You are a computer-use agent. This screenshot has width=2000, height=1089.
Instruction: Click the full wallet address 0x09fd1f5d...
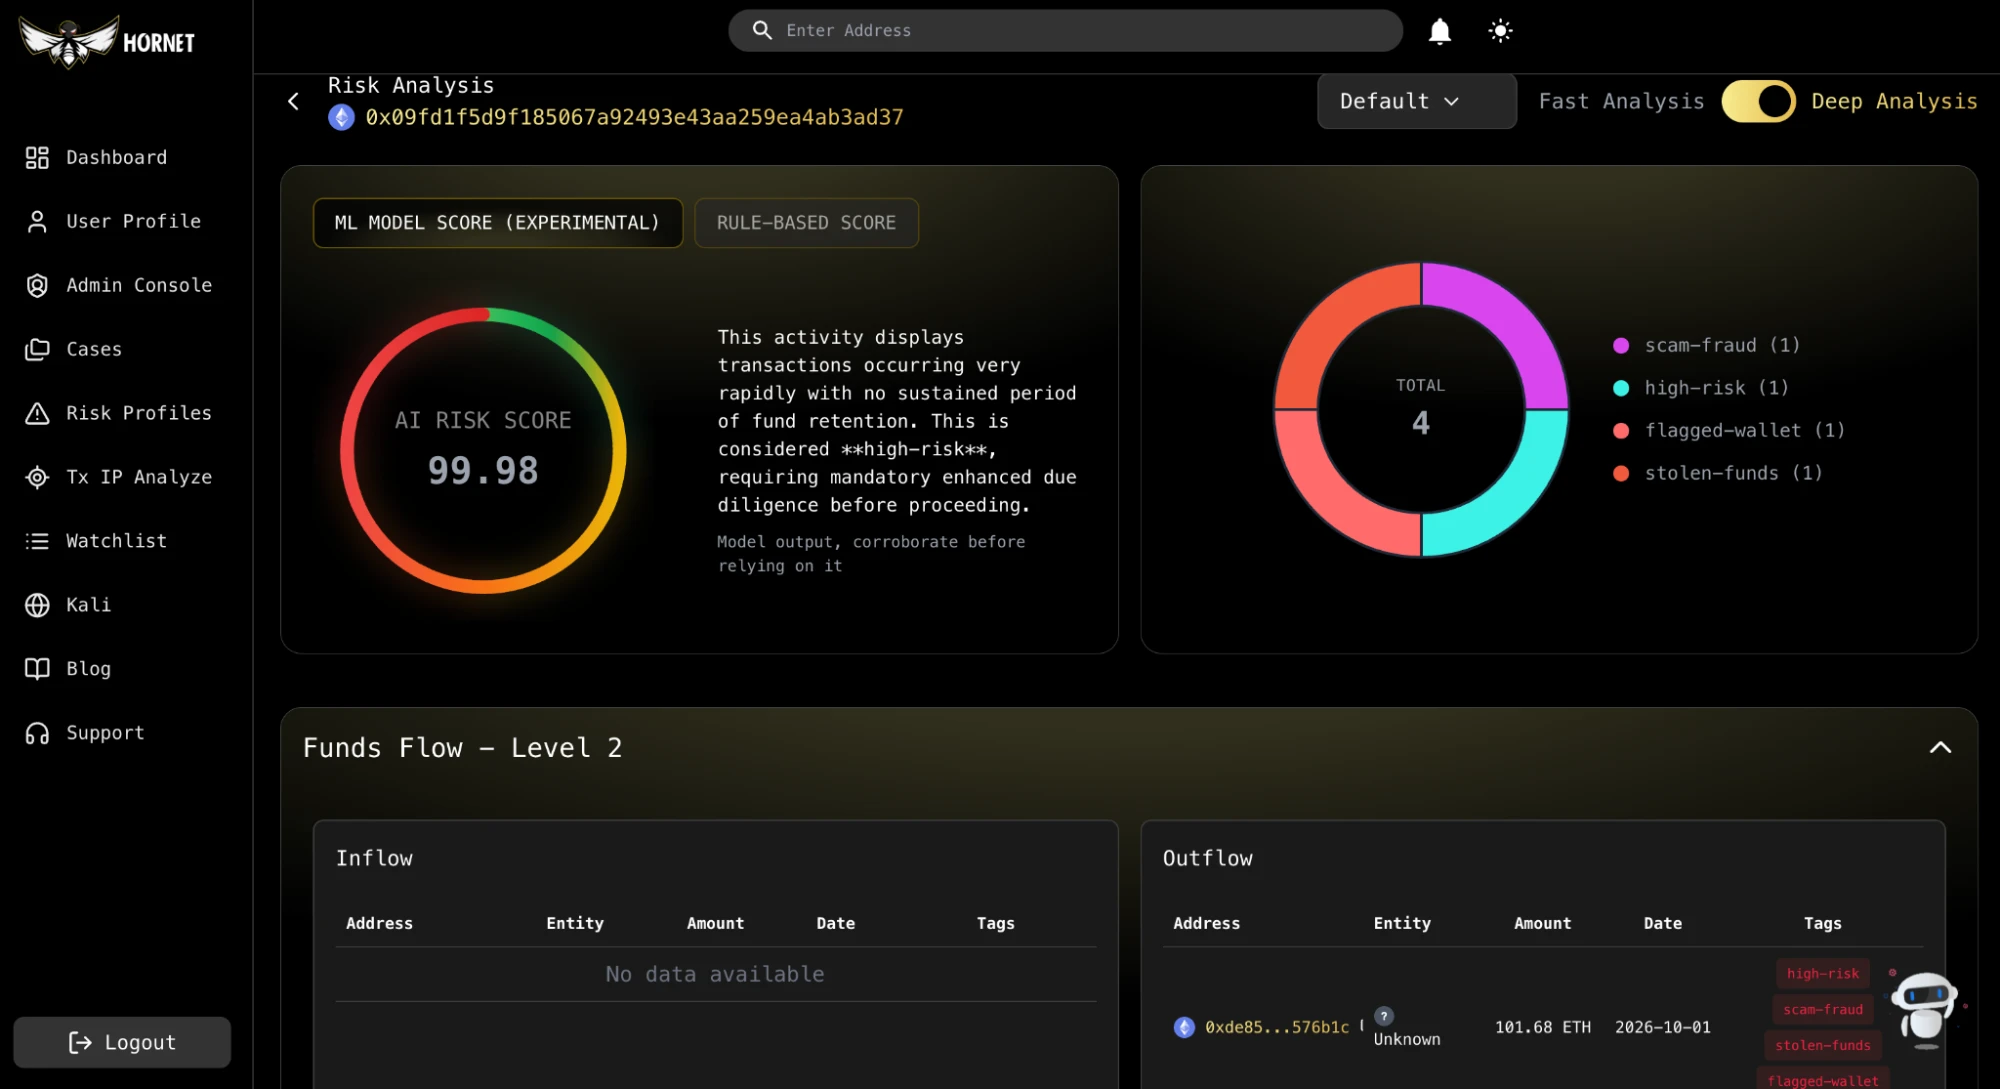(634, 117)
